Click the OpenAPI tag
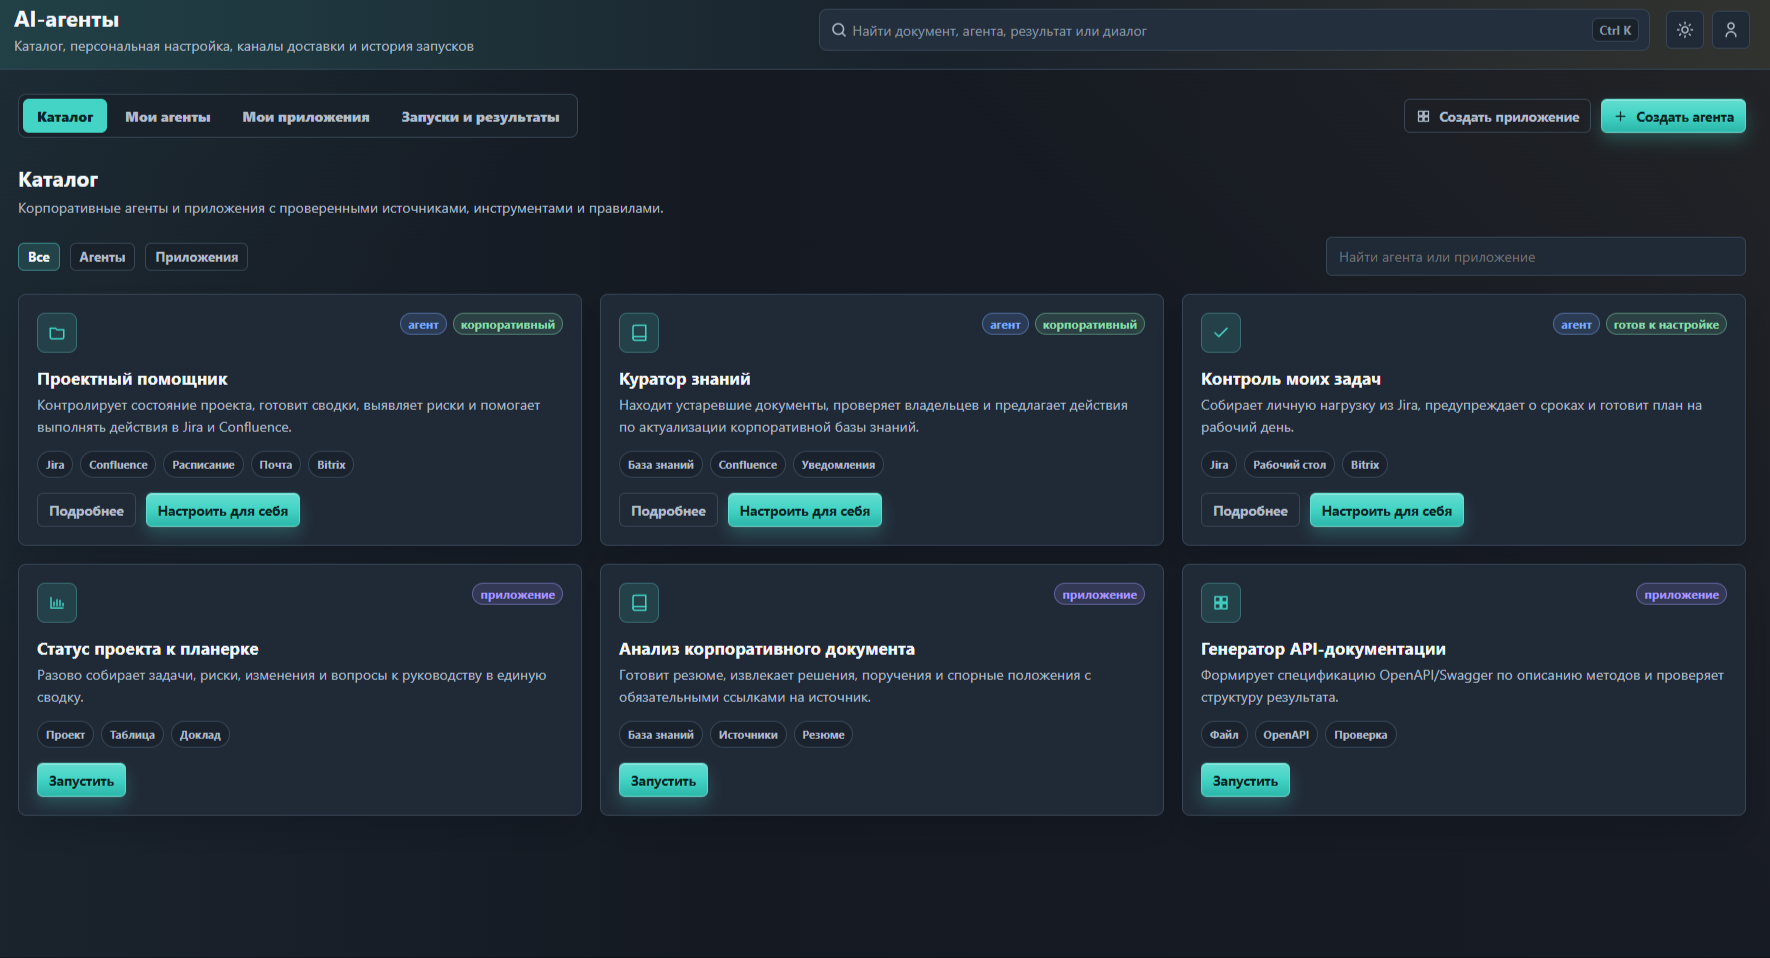The height and width of the screenshot is (958, 1770). (x=1286, y=734)
